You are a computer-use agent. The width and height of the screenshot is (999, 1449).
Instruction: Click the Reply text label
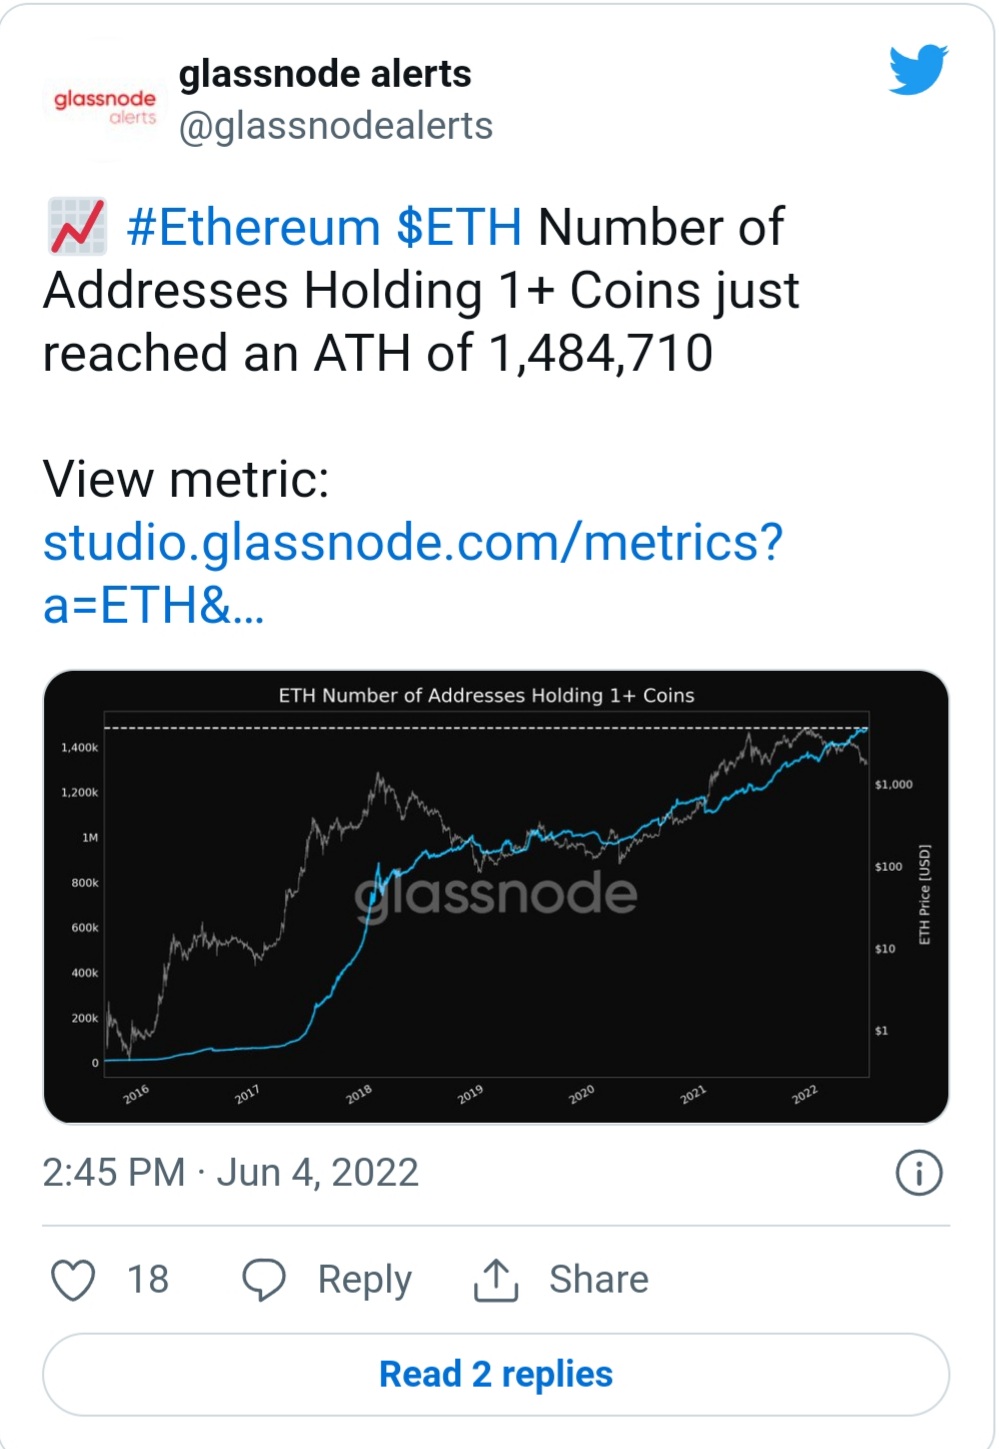(x=365, y=1281)
